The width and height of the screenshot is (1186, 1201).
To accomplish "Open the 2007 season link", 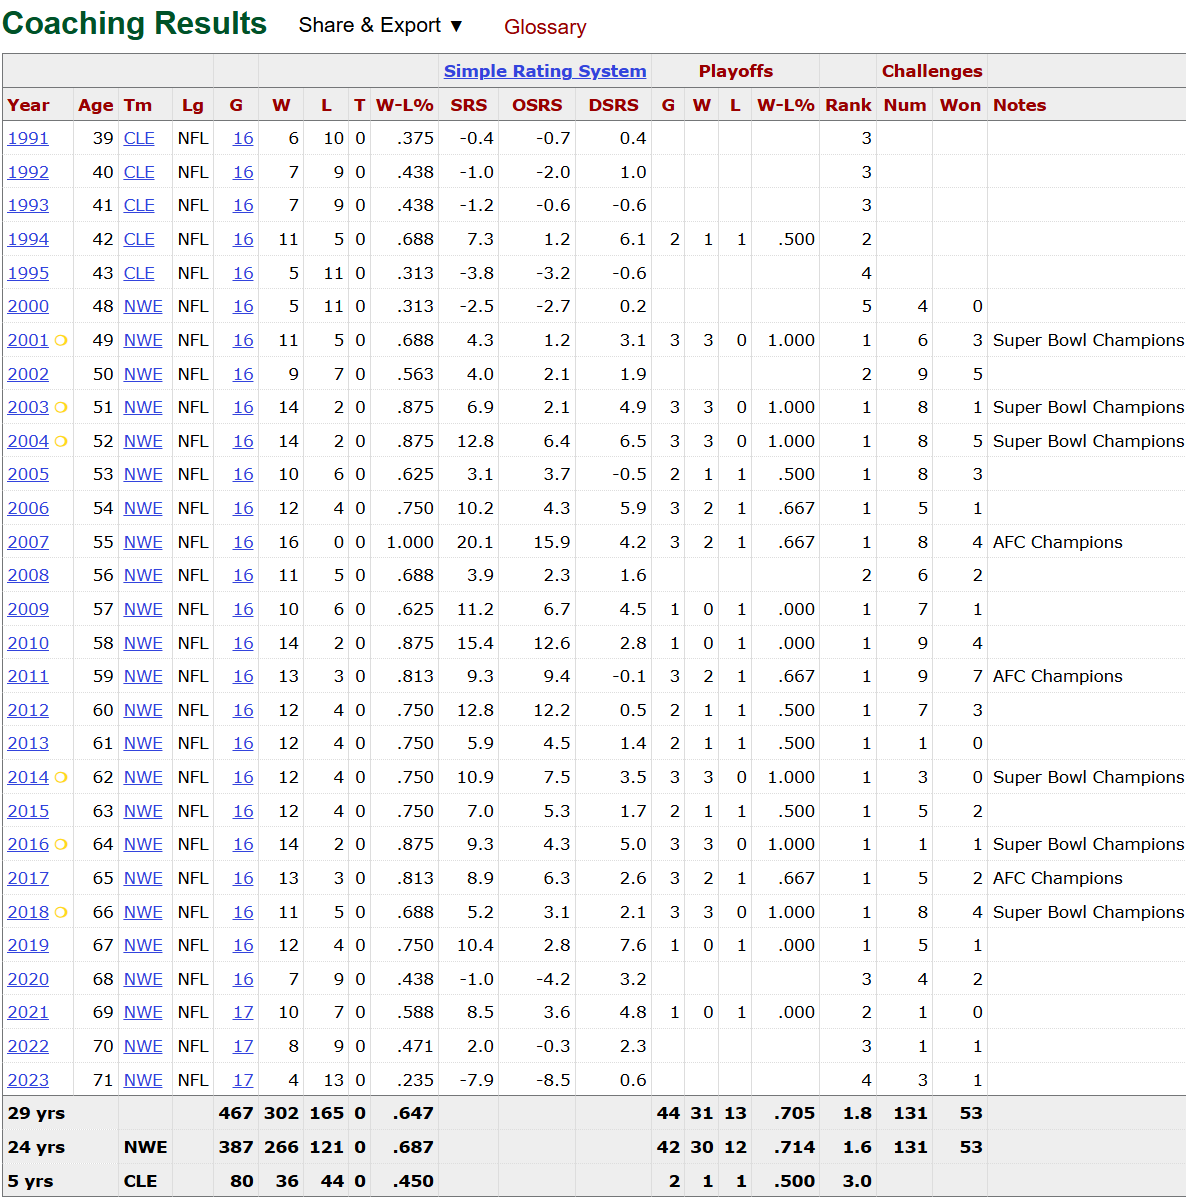I will pyautogui.click(x=28, y=542).
